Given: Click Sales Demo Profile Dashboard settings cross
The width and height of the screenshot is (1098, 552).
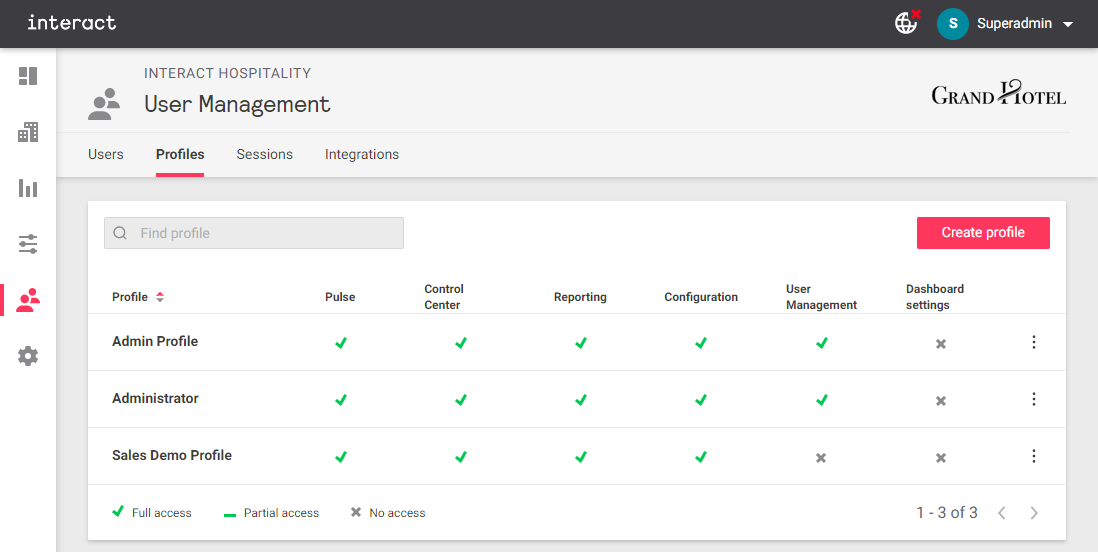Looking at the screenshot, I should pyautogui.click(x=941, y=457).
